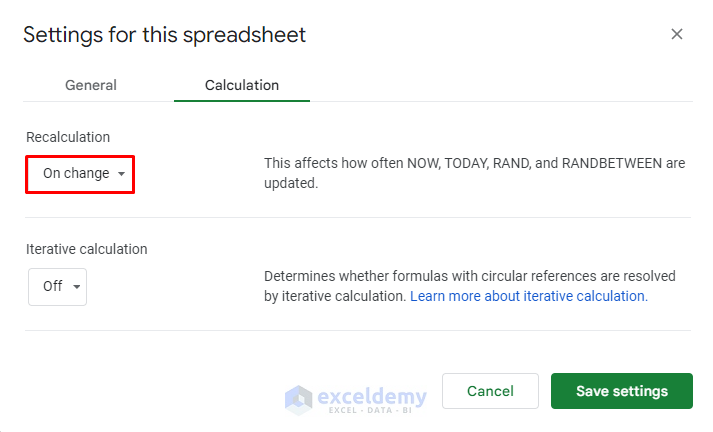Screen dimensions: 713x432
Task: Open "Learn more about iterative calculation" link
Action: 529,296
